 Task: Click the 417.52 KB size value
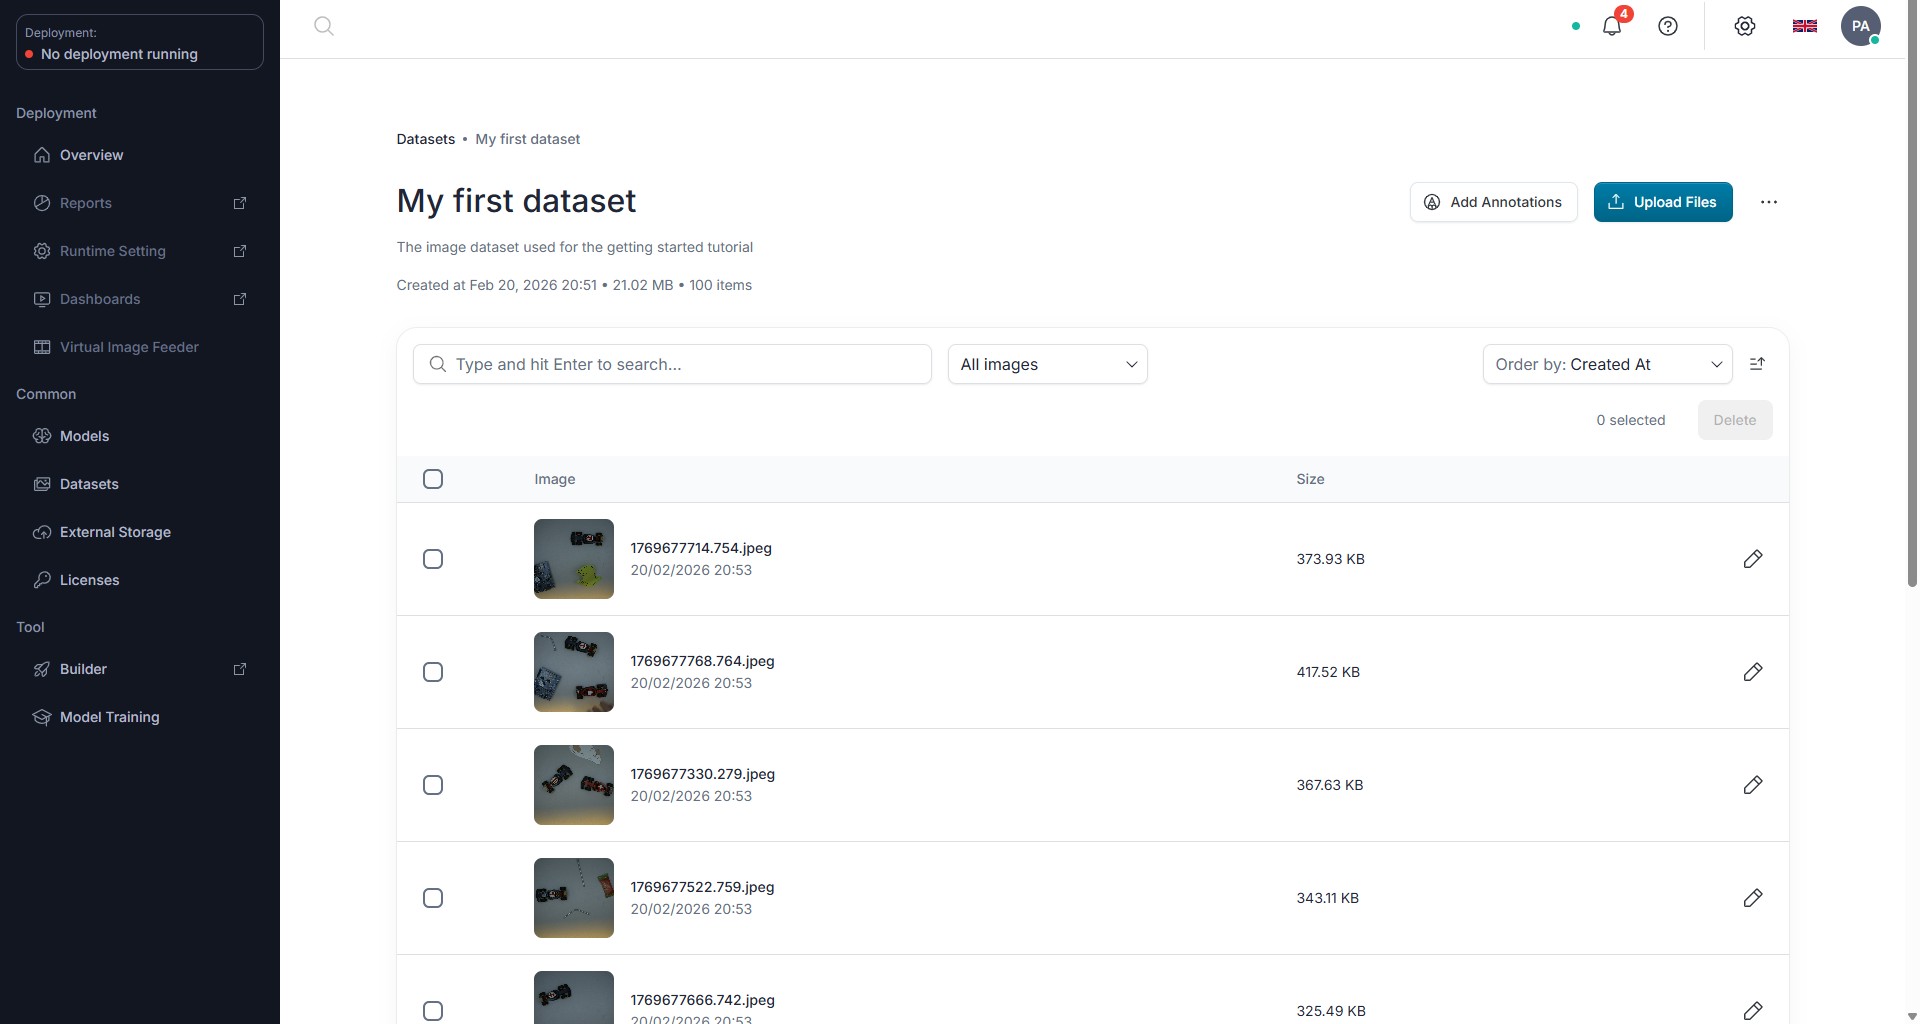tap(1328, 672)
